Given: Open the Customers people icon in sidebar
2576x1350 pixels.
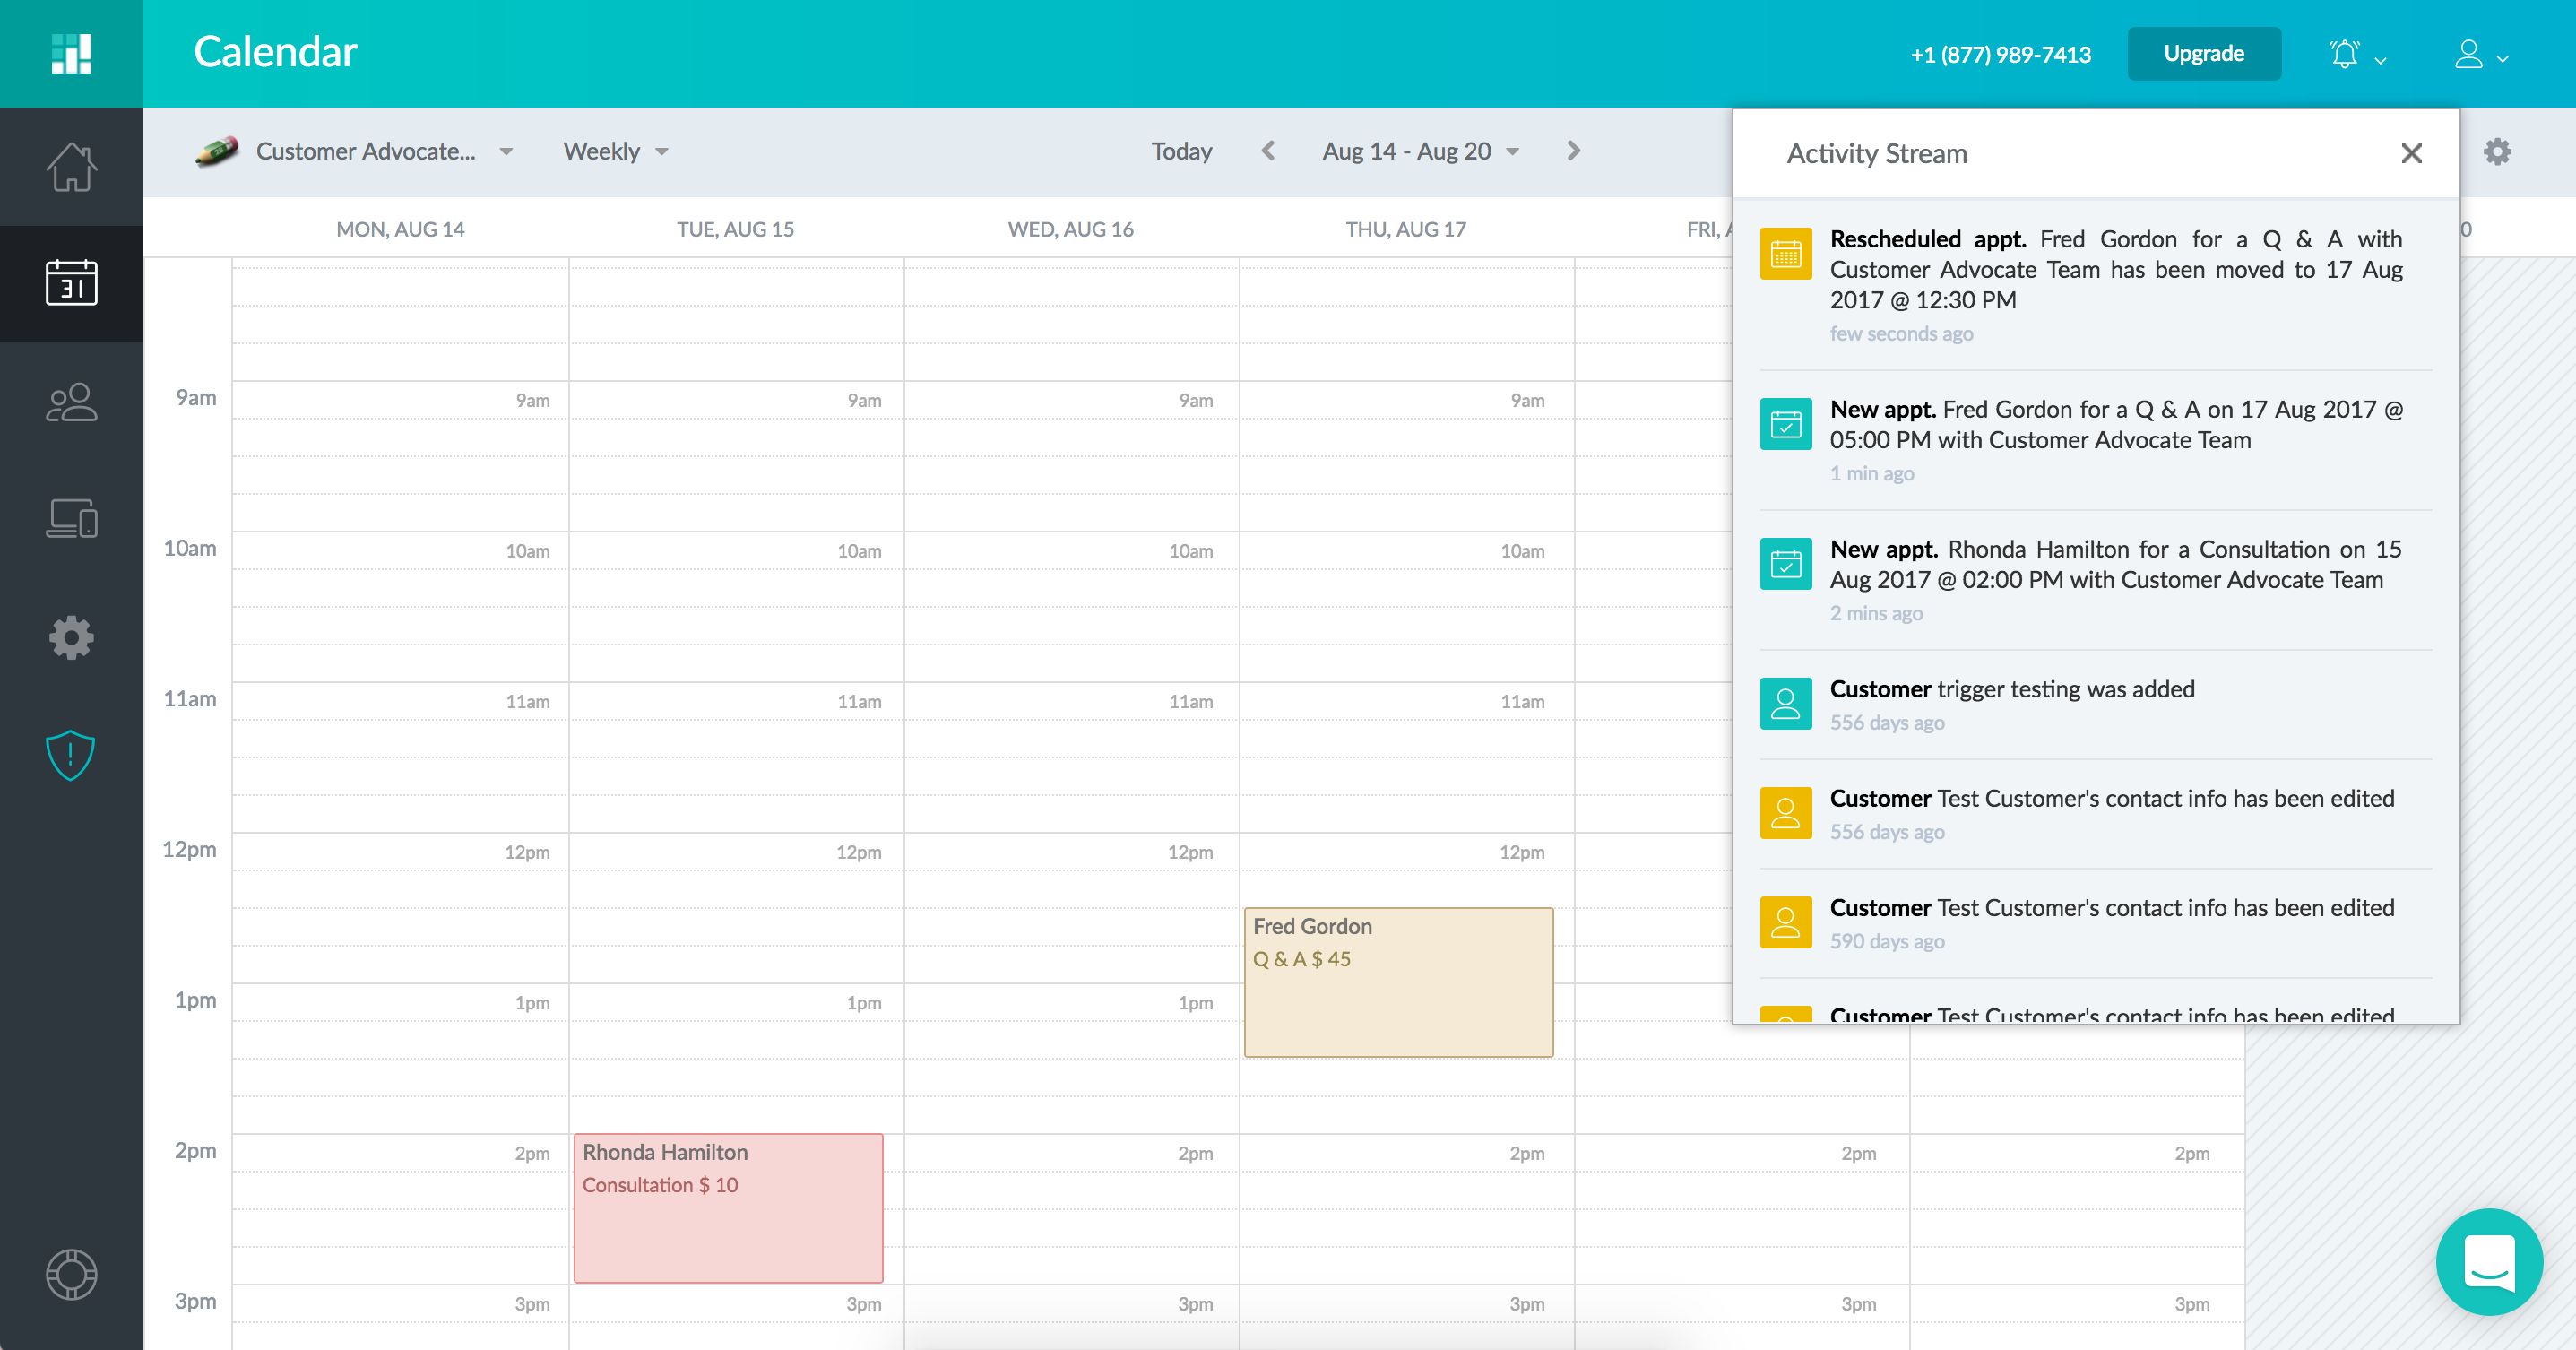Looking at the screenshot, I should click(71, 402).
